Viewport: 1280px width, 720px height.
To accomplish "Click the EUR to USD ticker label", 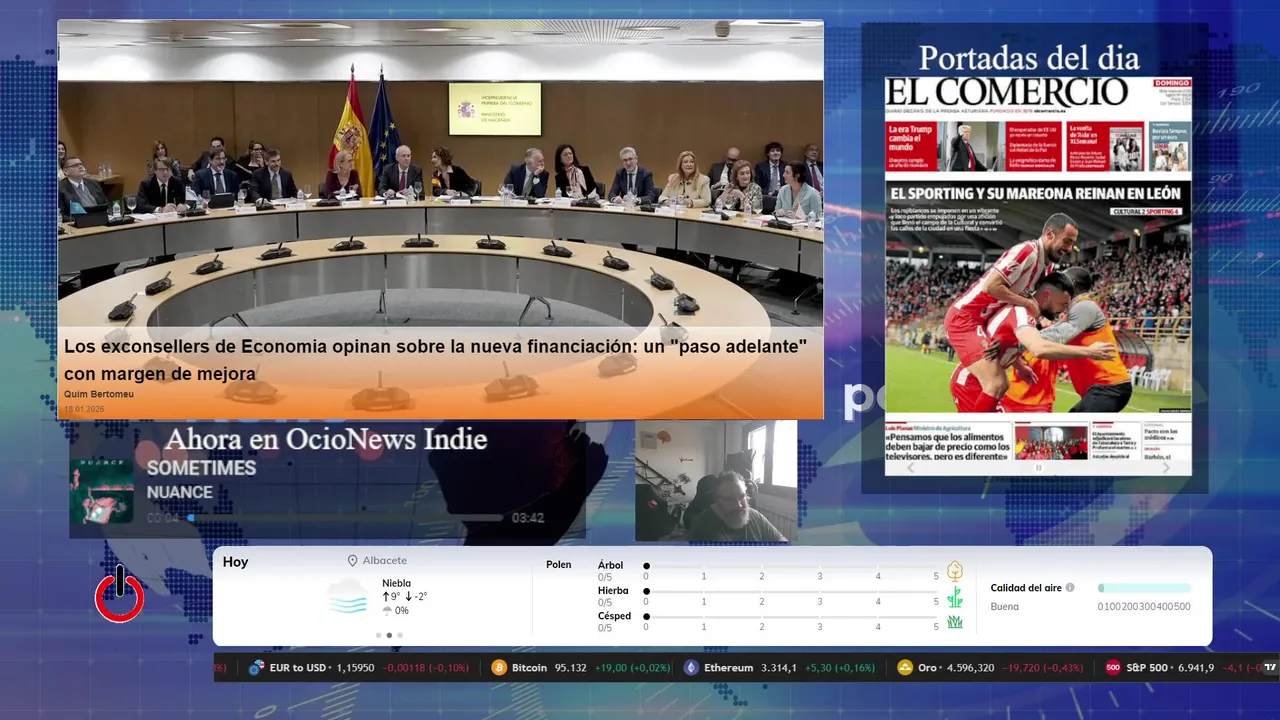I will click(x=297, y=668).
